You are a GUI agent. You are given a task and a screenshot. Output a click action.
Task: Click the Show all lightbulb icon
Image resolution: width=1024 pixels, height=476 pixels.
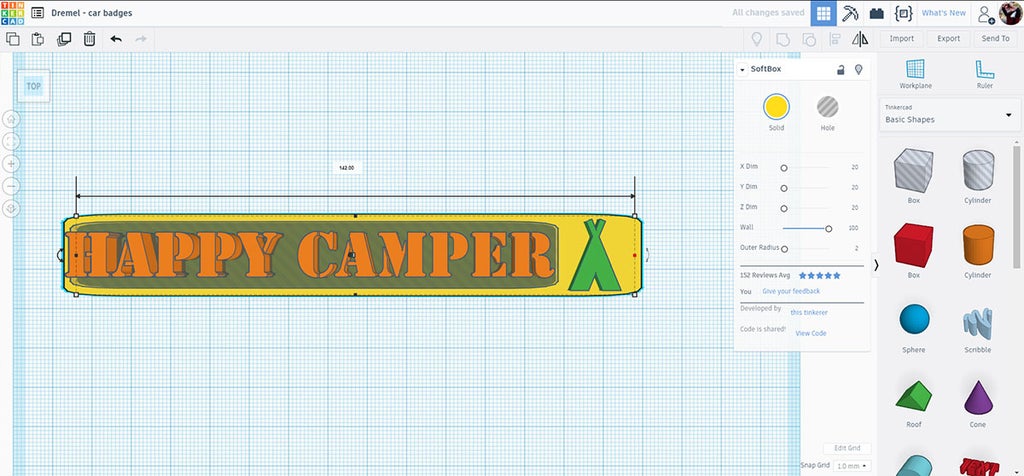(x=757, y=39)
